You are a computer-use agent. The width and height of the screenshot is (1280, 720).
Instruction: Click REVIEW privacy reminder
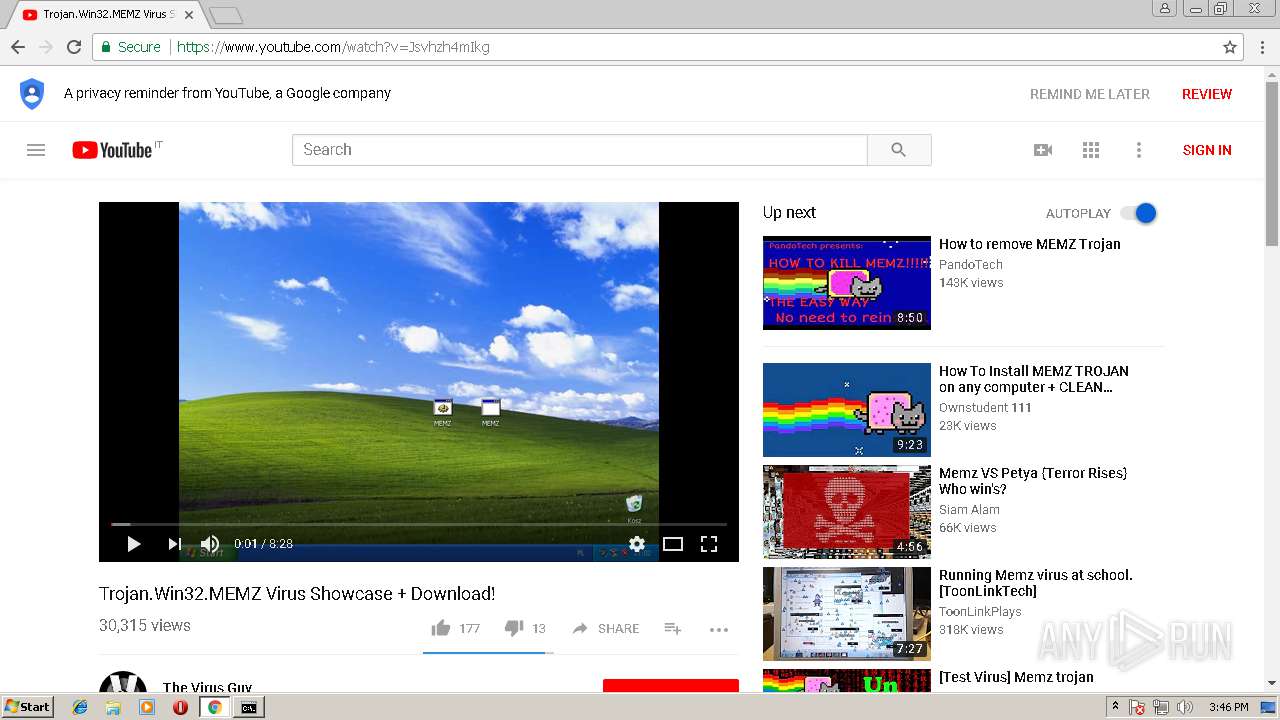point(1207,94)
